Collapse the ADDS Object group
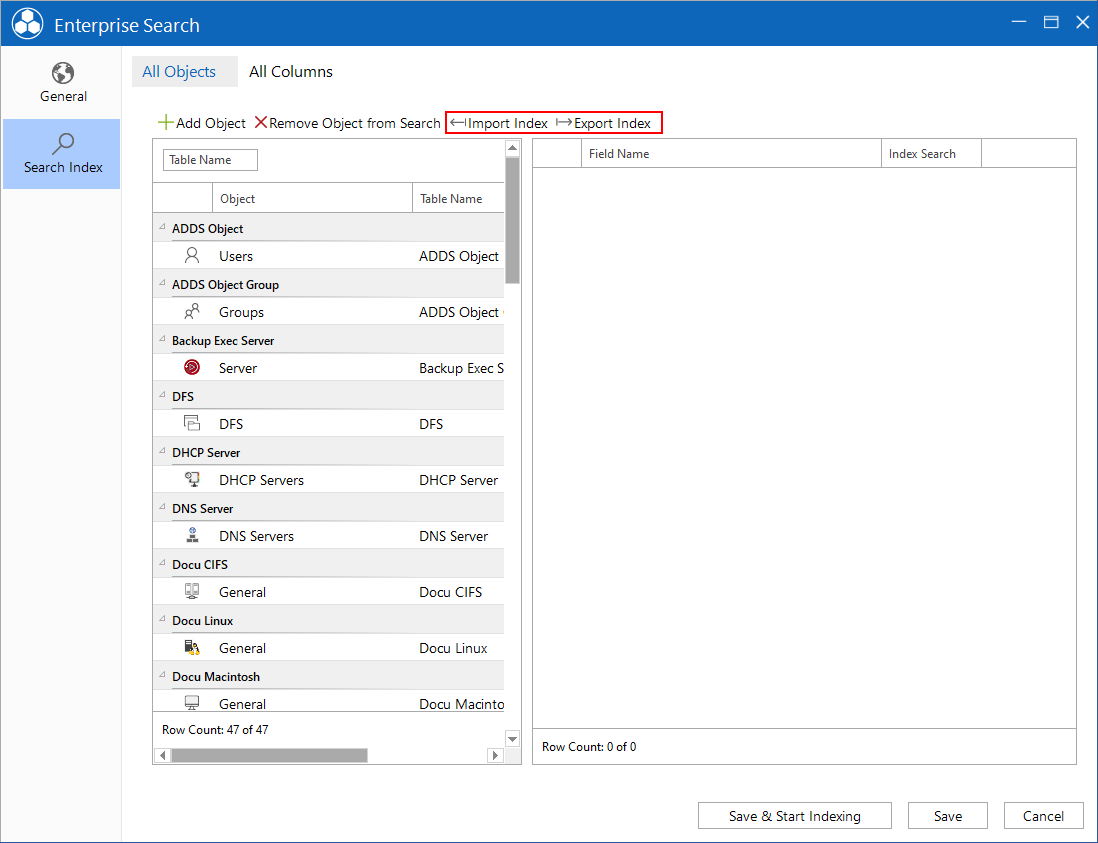This screenshot has height=843, width=1098. [x=162, y=228]
